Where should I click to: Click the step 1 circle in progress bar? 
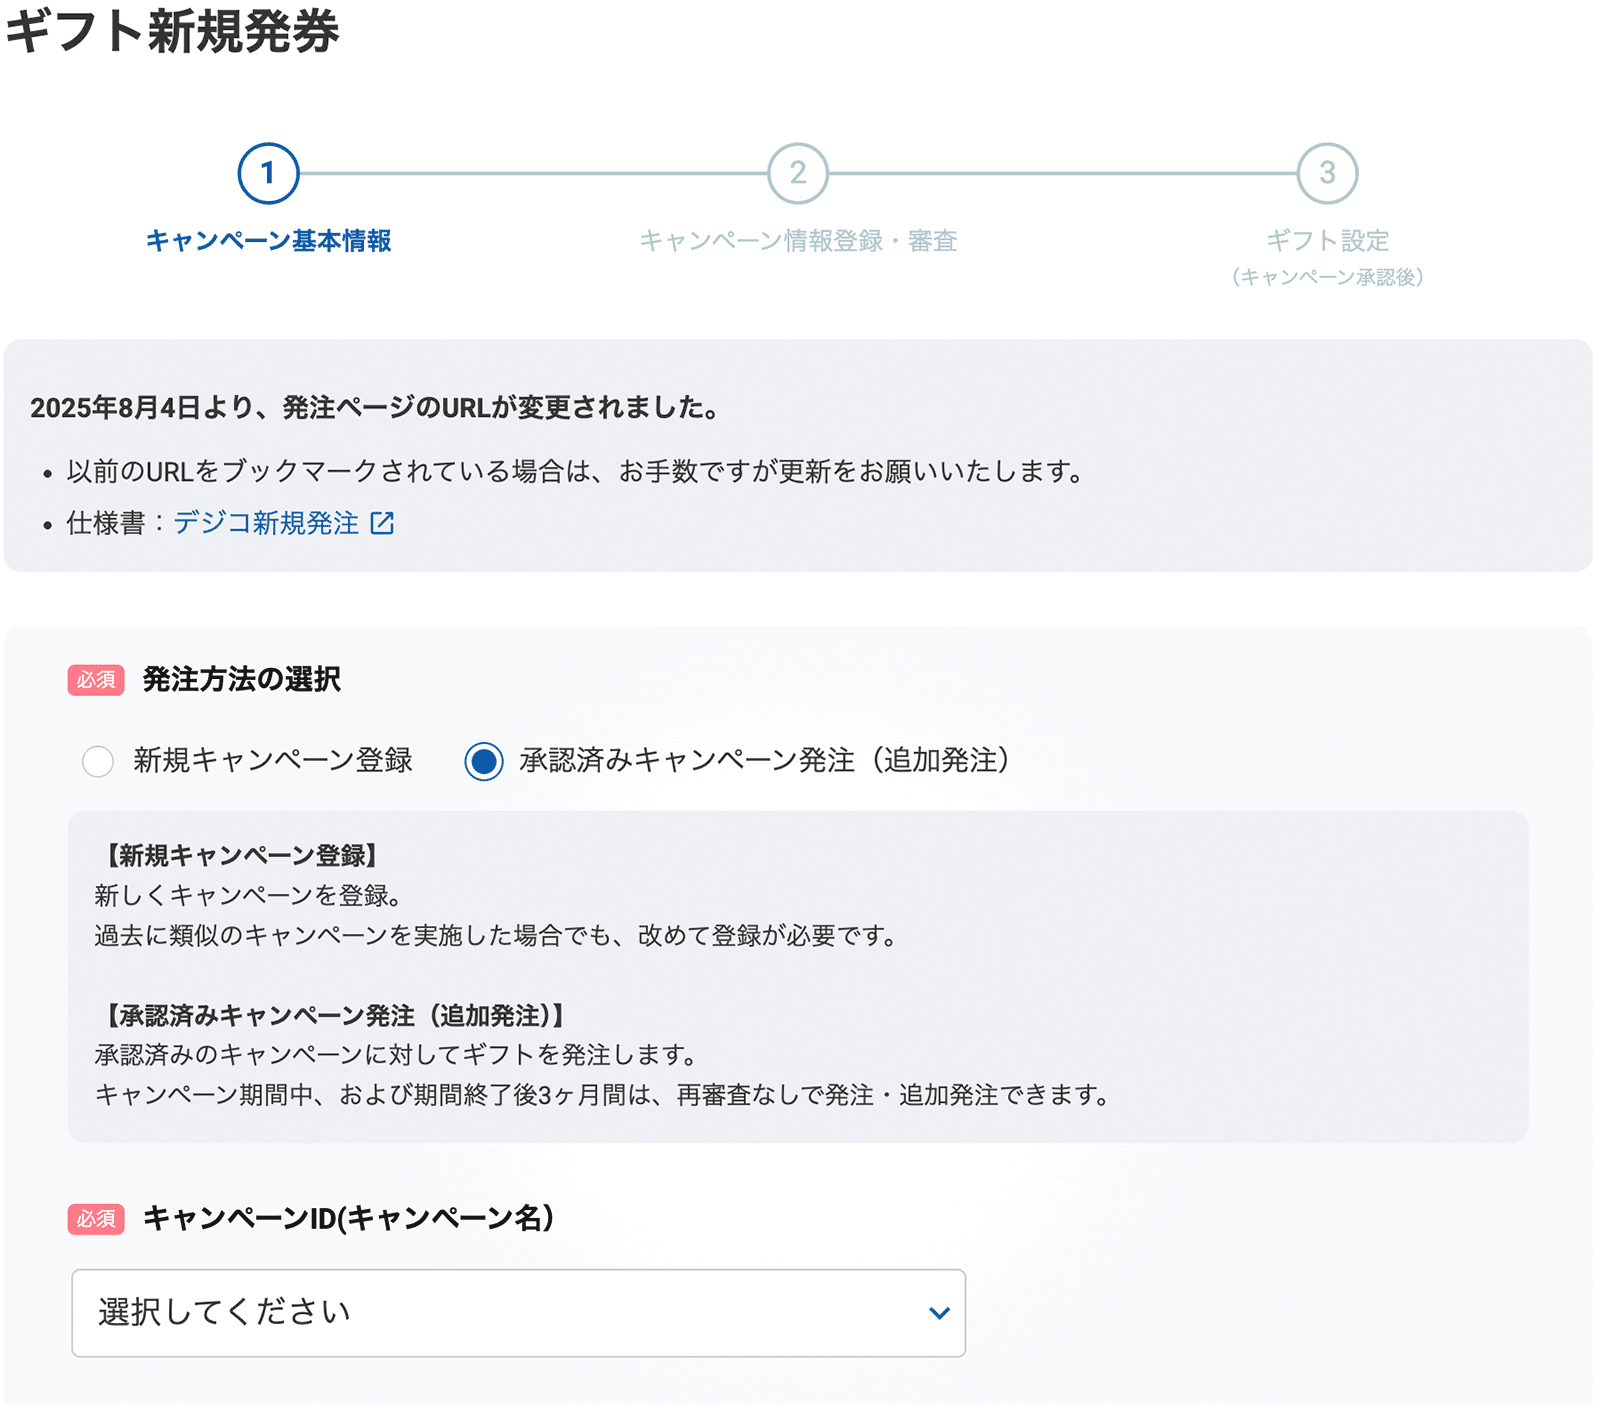coord(268,173)
